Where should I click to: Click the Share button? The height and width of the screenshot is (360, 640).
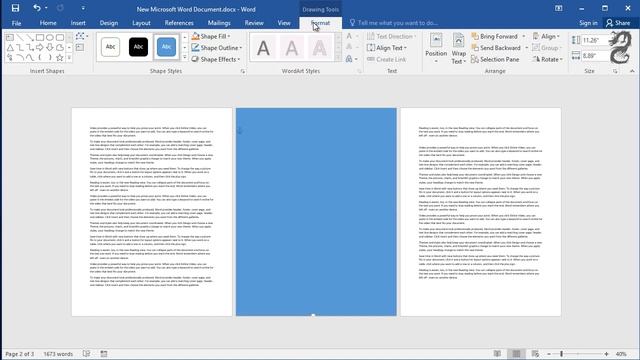coord(618,23)
